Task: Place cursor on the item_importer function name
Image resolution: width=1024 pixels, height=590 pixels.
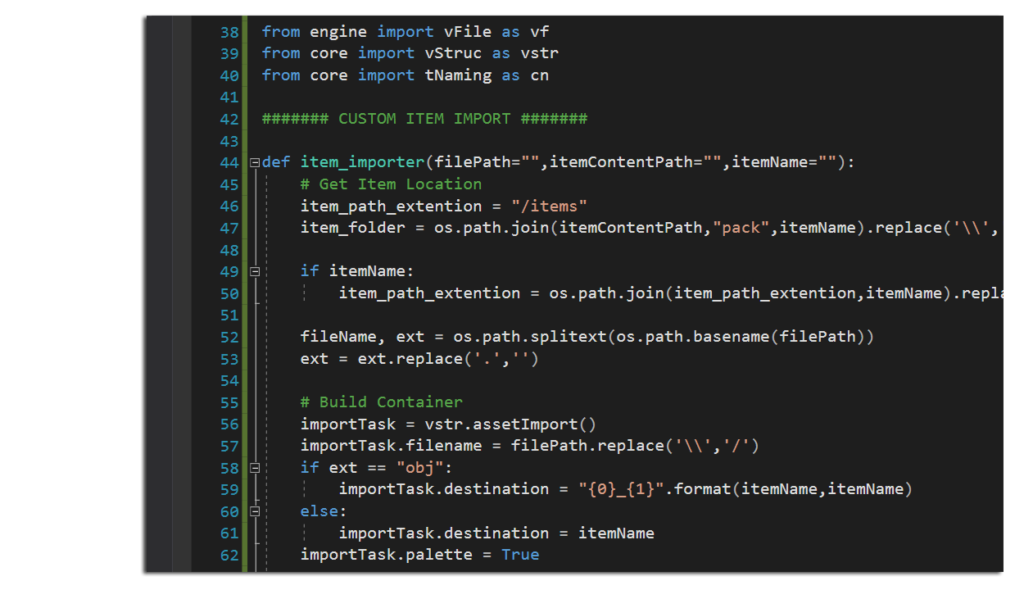Action: 362,161
